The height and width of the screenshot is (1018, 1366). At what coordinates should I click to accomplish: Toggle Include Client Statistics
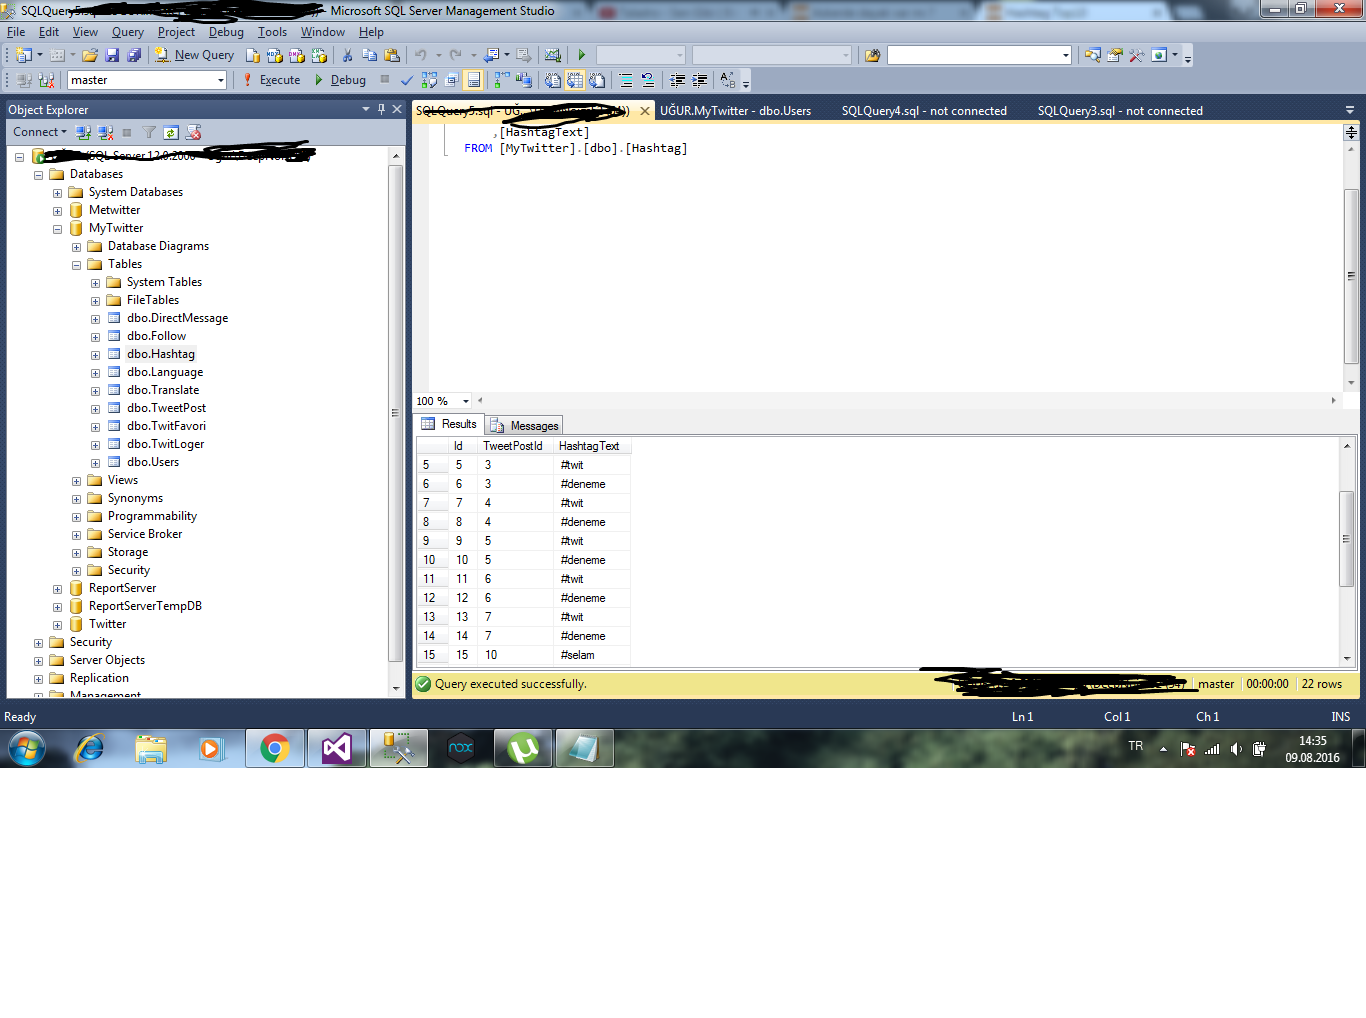523,80
